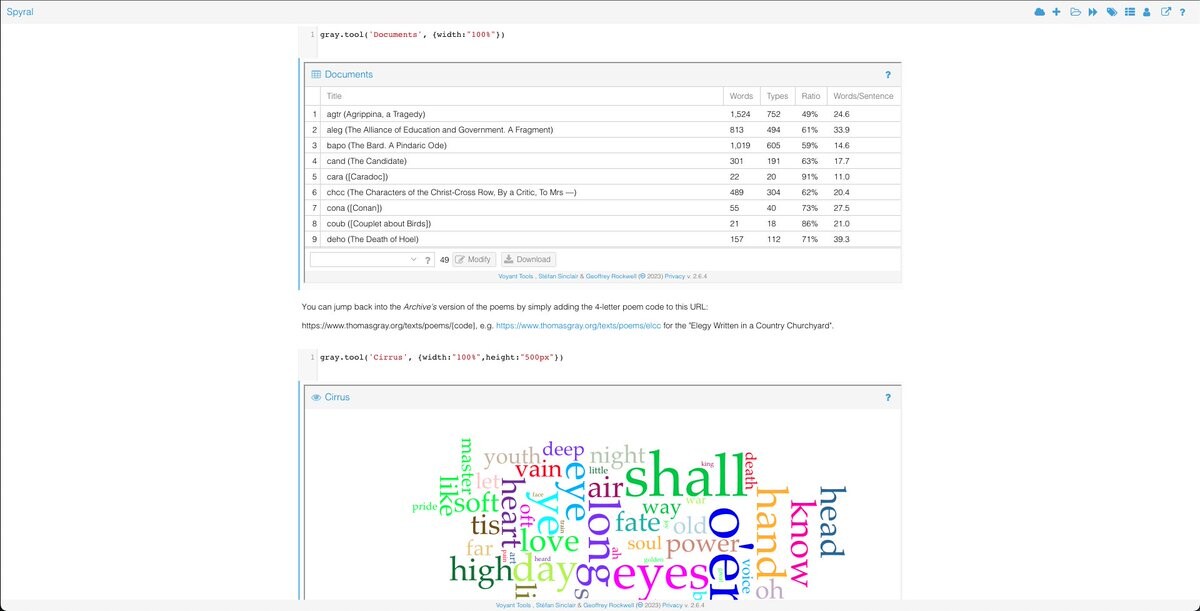Select the row 'cara ([Caradoc])'
This screenshot has width=1200, height=611.
603,177
